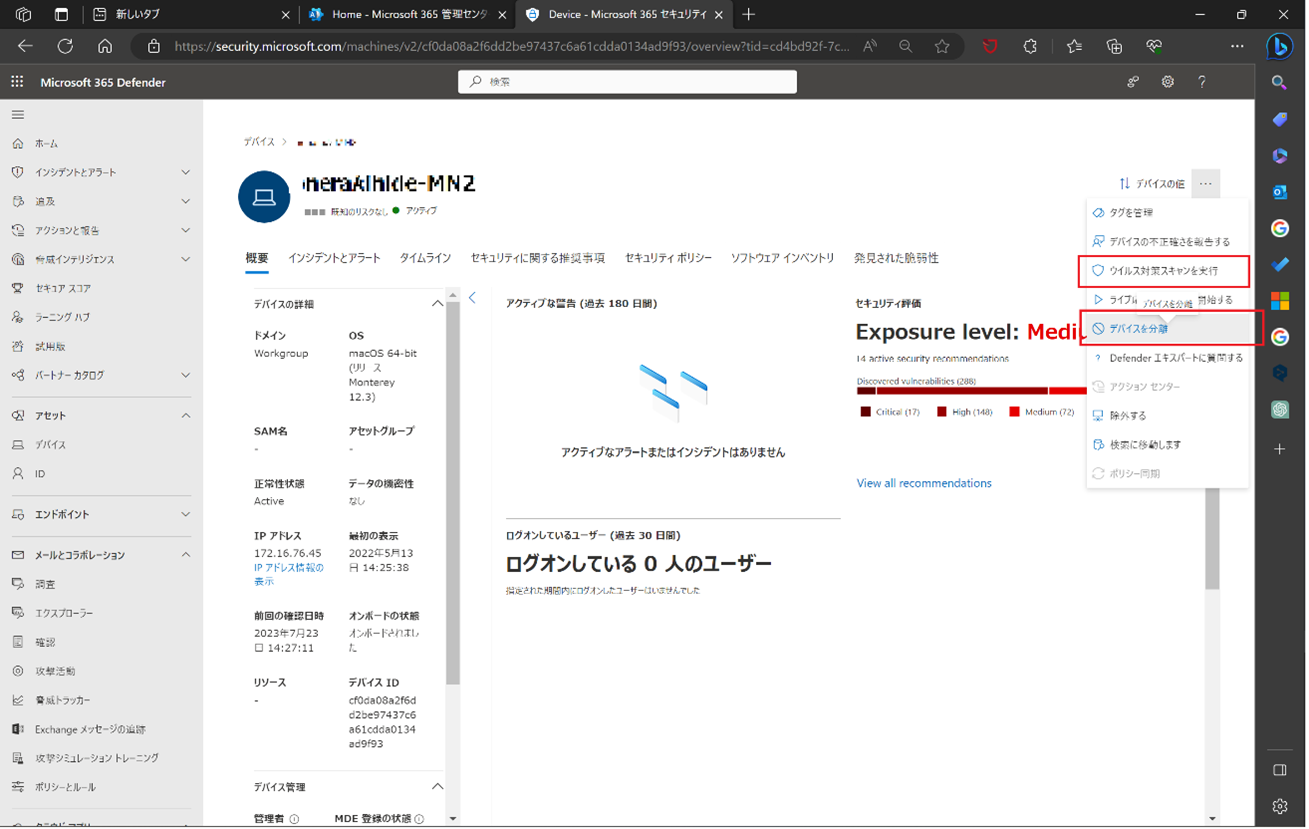
Task: Collapse メールとコラボレーション section
Action: click(x=185, y=555)
